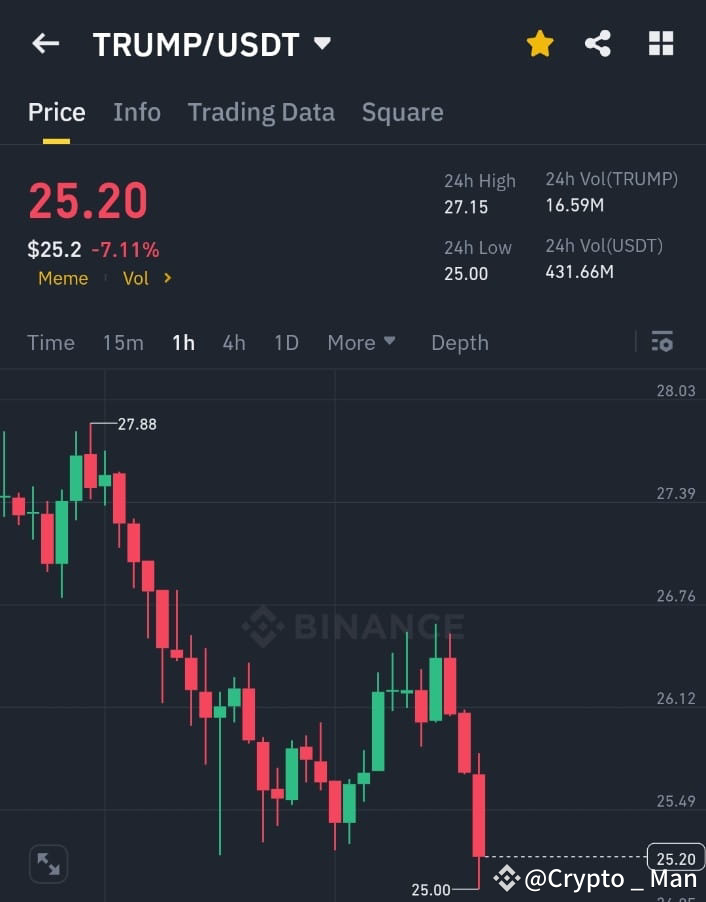Favorite TRUMP/USDT with the star icon
This screenshot has height=902, width=706.
click(540, 43)
